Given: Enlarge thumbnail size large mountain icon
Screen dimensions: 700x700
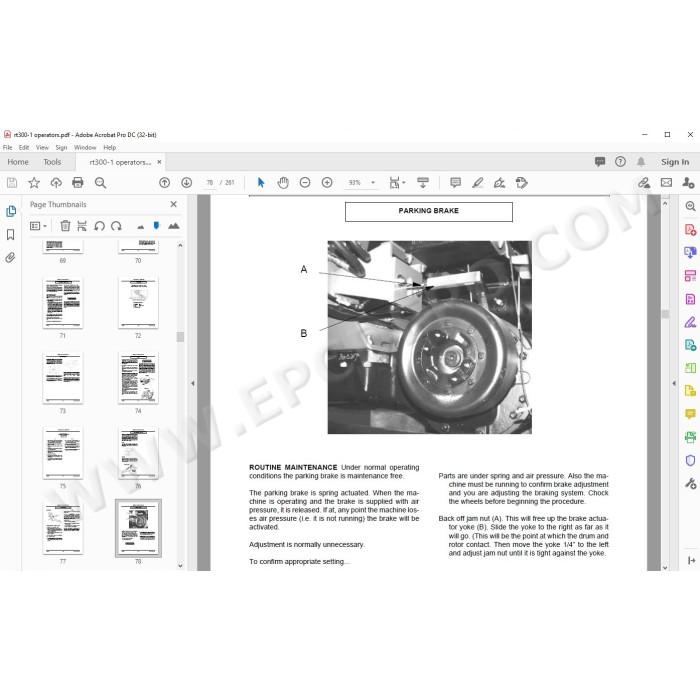Looking at the screenshot, I should (x=174, y=226).
